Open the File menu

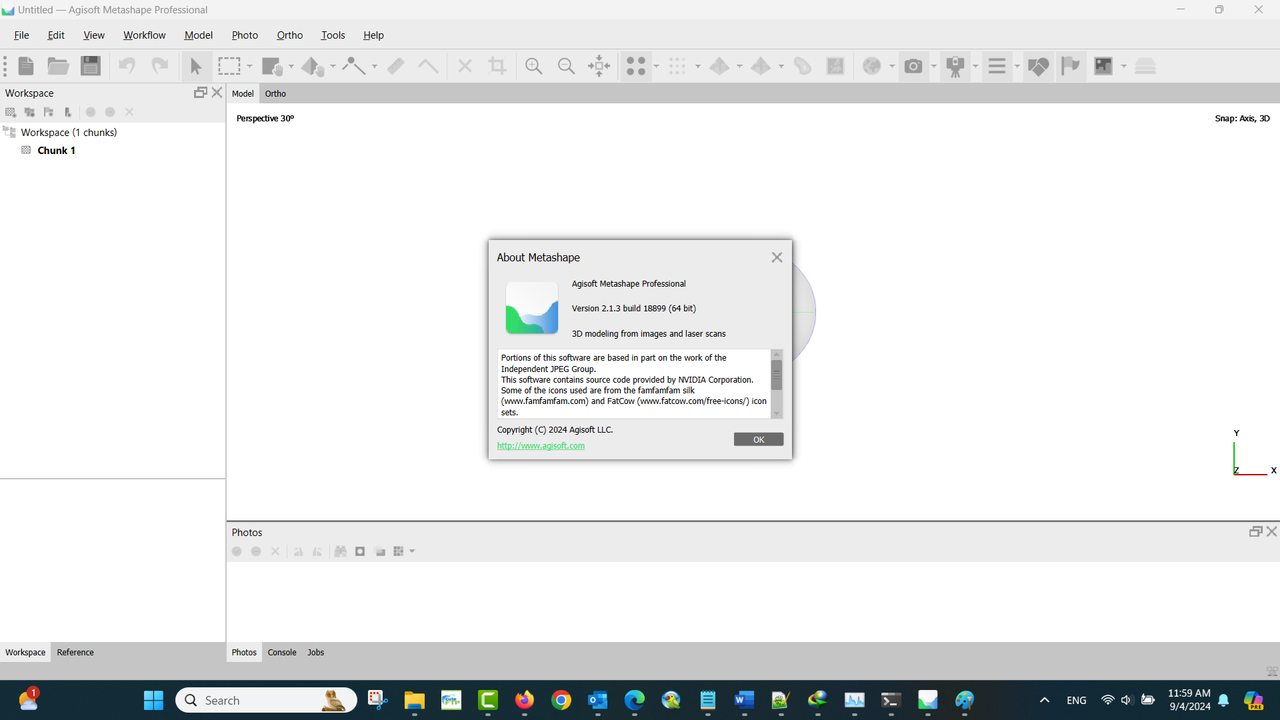click(x=21, y=35)
